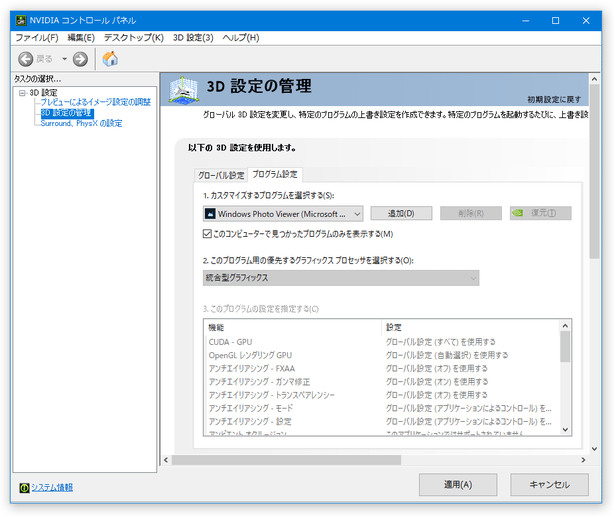Click the 復元 button with NVIDIA logo
Viewport: 614px width, 516px height.
coord(540,213)
